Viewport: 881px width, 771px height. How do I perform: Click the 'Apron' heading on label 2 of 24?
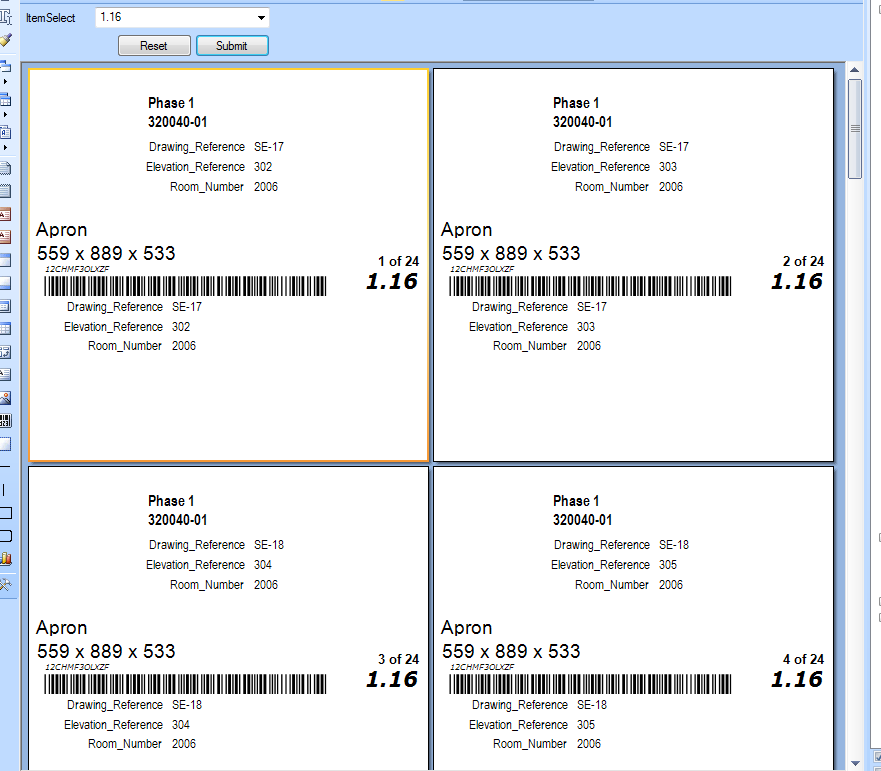click(x=466, y=230)
